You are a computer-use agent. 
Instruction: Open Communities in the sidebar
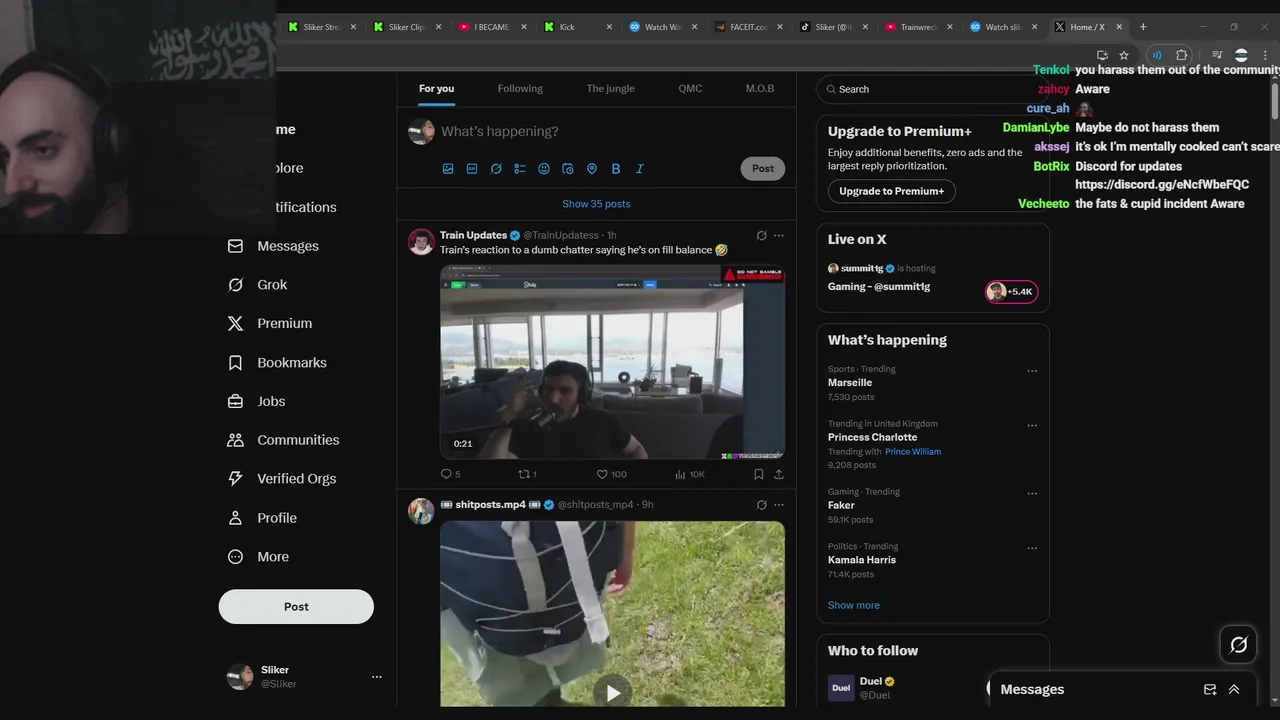tap(283, 440)
